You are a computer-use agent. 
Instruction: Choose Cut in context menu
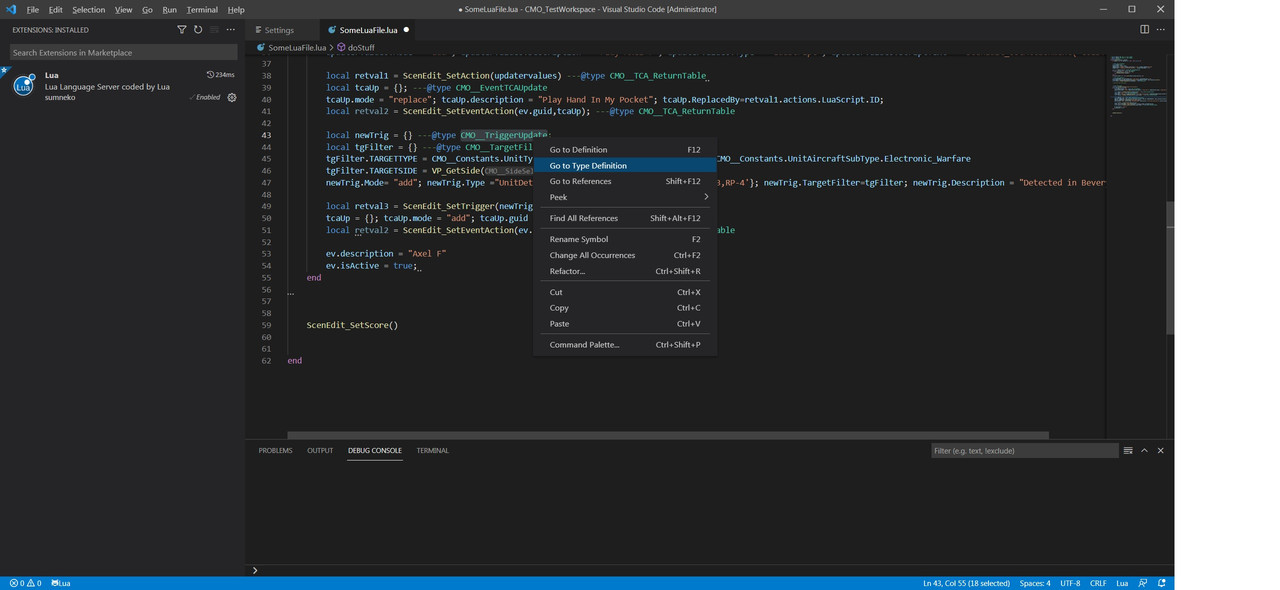click(x=625, y=292)
